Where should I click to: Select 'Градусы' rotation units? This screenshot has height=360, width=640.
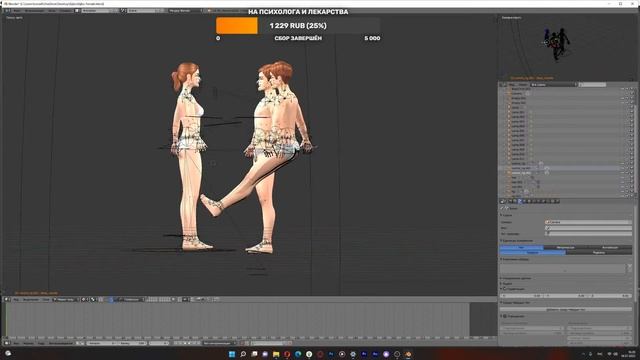click(x=533, y=253)
